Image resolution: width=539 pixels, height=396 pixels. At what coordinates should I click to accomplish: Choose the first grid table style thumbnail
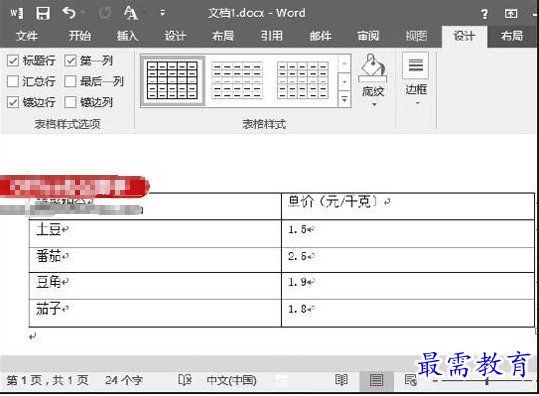pos(173,80)
